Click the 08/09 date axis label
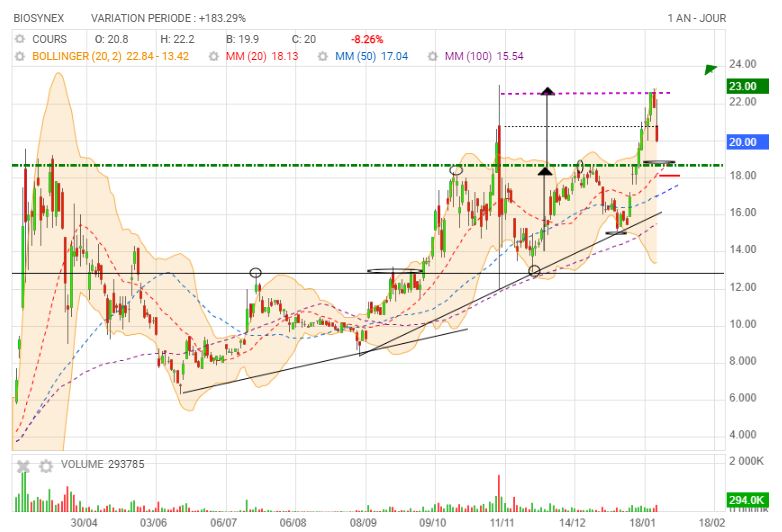 click(363, 523)
